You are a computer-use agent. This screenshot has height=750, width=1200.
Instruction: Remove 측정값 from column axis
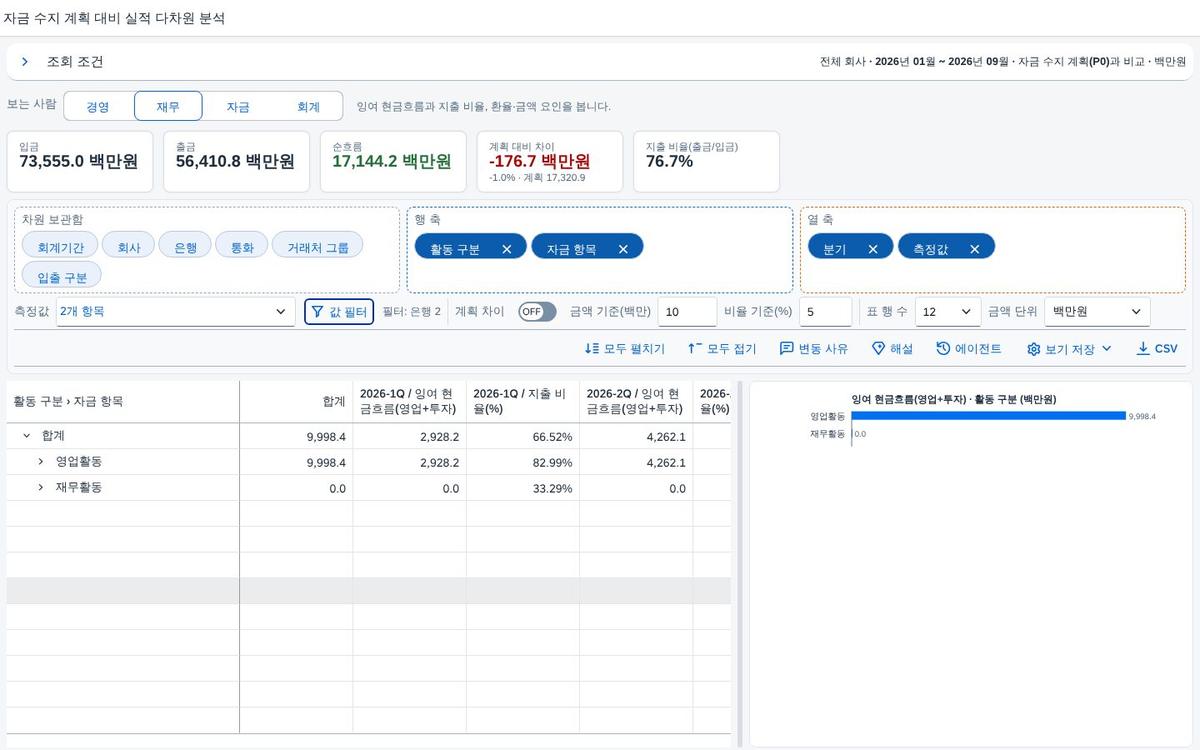point(974,249)
